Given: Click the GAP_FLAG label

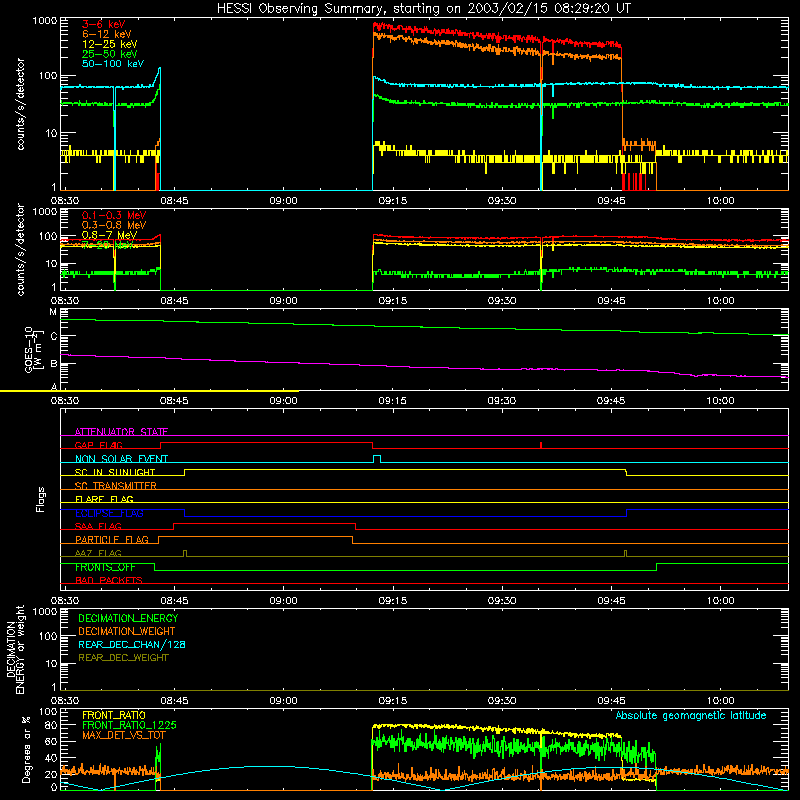Looking at the screenshot, I should coord(98,445).
